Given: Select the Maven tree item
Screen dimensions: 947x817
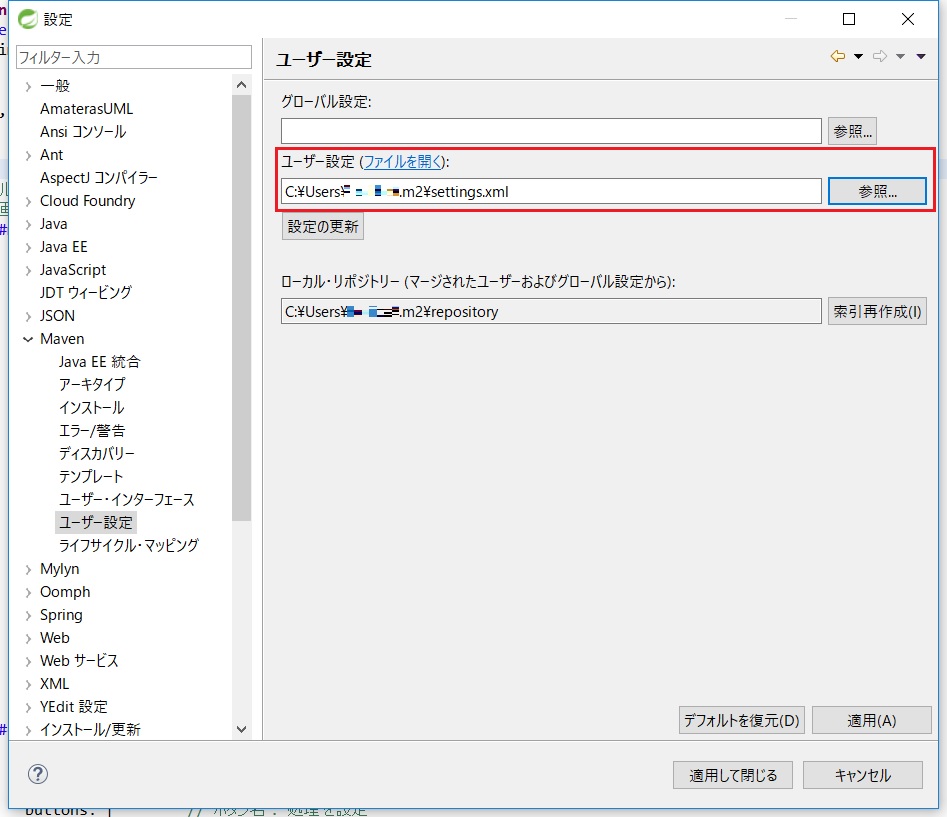Looking at the screenshot, I should click(x=62, y=339).
